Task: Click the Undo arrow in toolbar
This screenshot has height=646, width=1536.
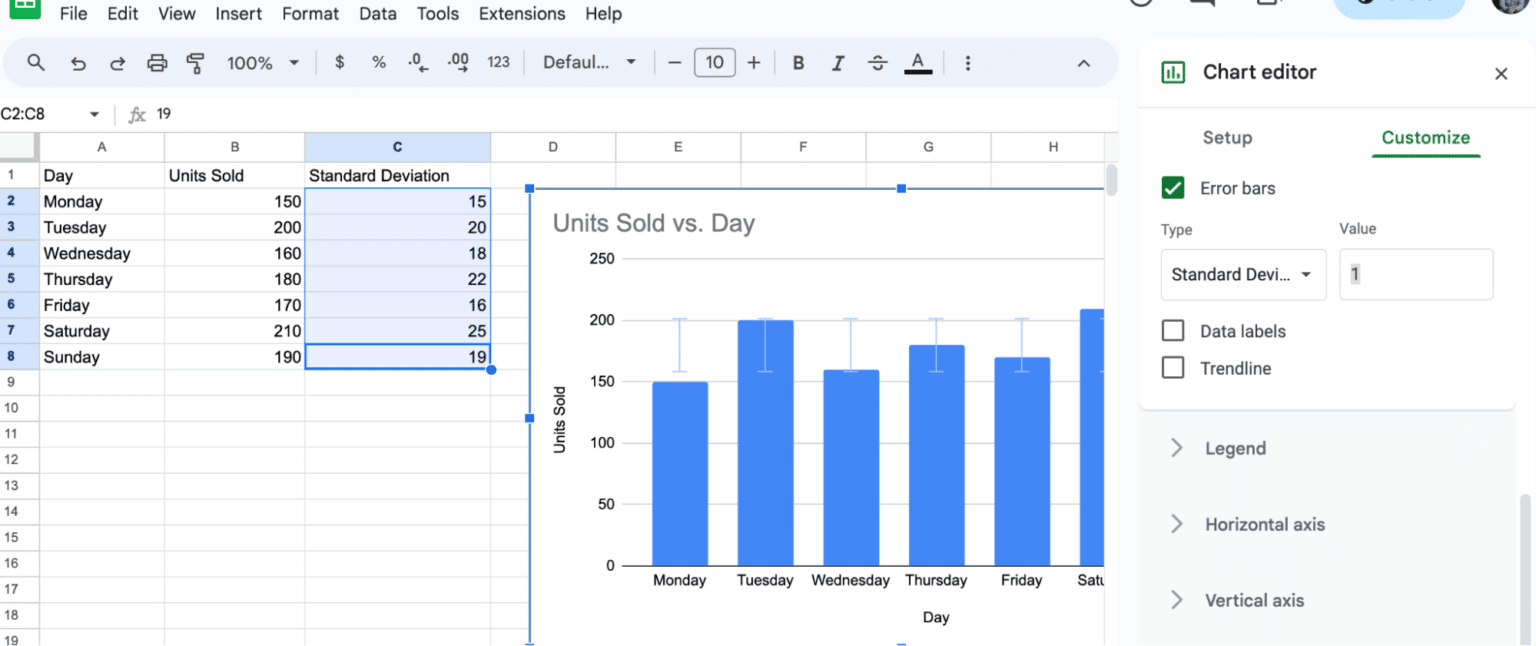Action: [78, 63]
